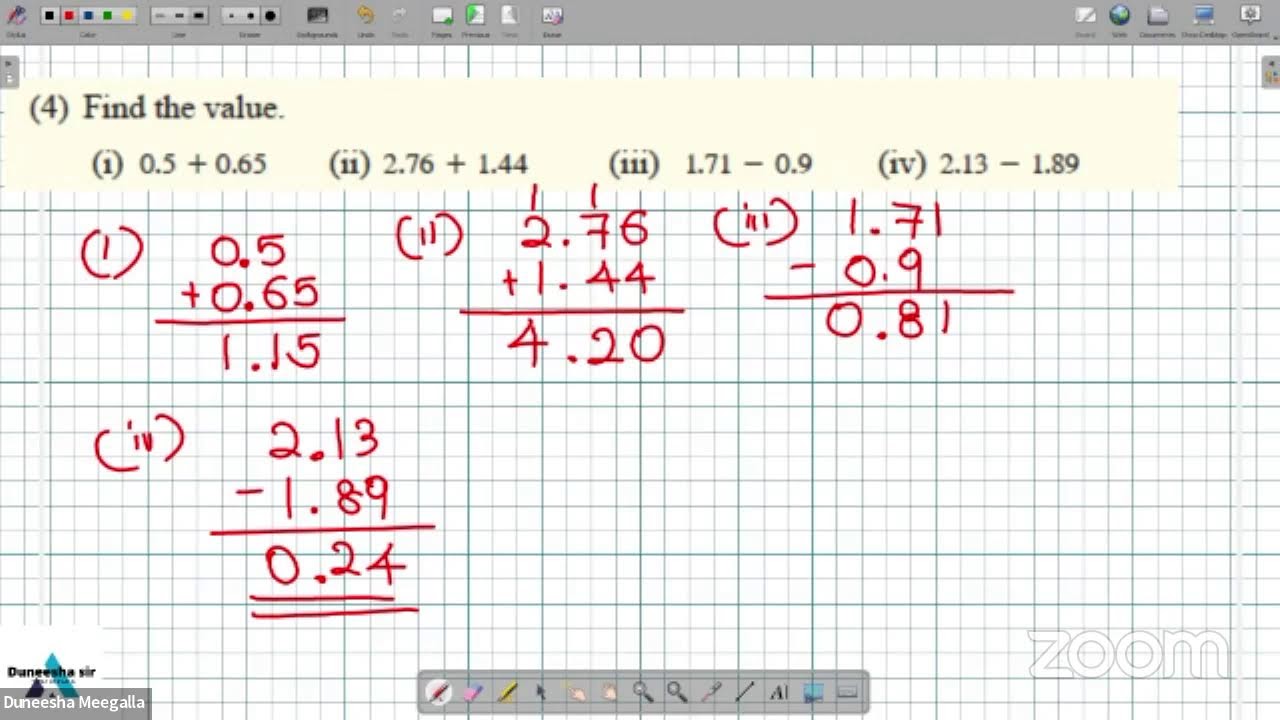The image size is (1280, 720).
Task: Click the Duneesha Meegalla name label
Action: point(74,703)
